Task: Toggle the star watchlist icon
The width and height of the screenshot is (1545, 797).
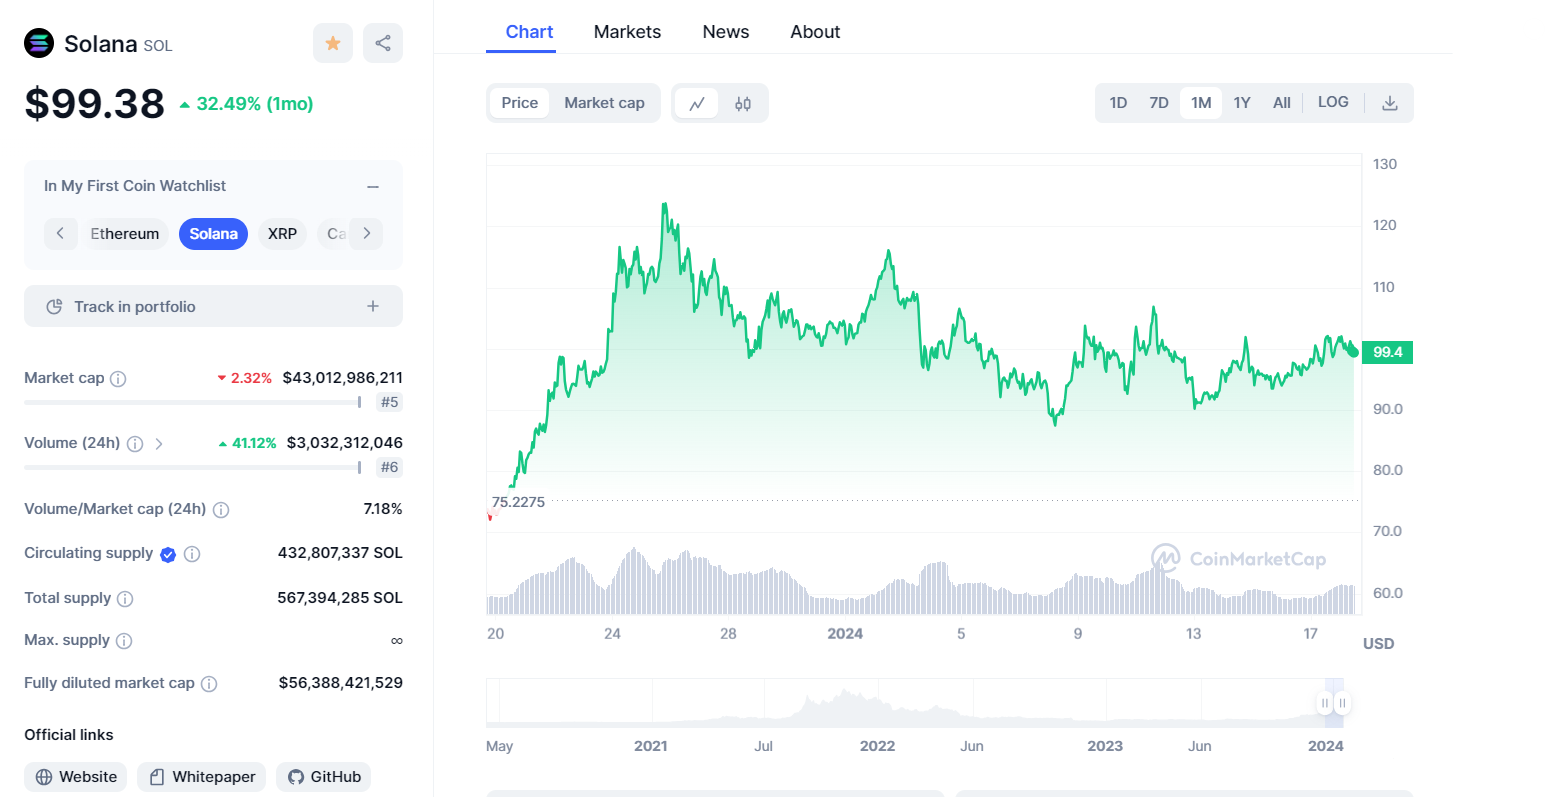Action: coord(333,43)
